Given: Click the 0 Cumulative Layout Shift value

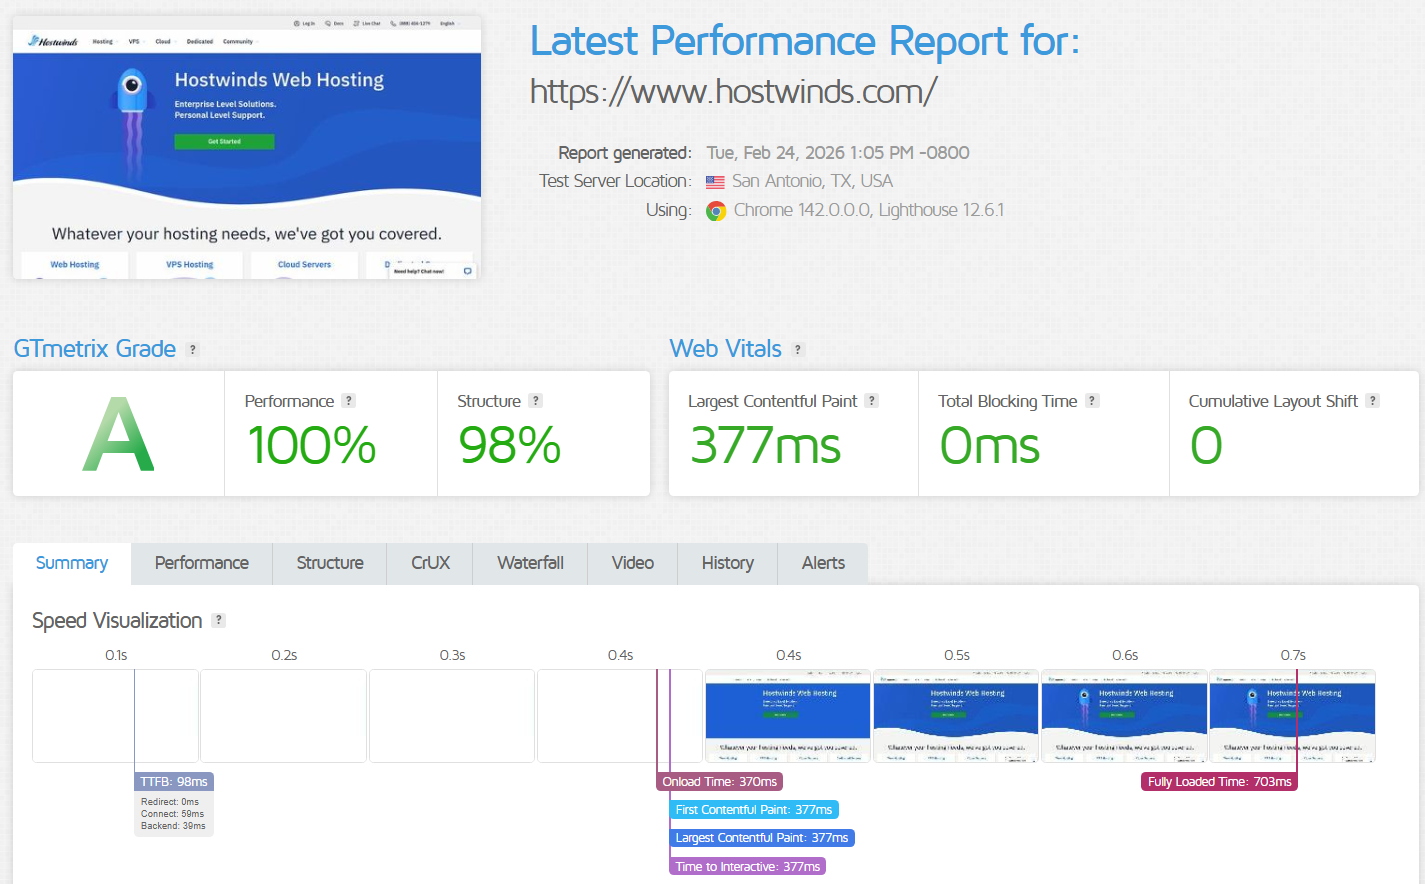Looking at the screenshot, I should [x=1206, y=446].
